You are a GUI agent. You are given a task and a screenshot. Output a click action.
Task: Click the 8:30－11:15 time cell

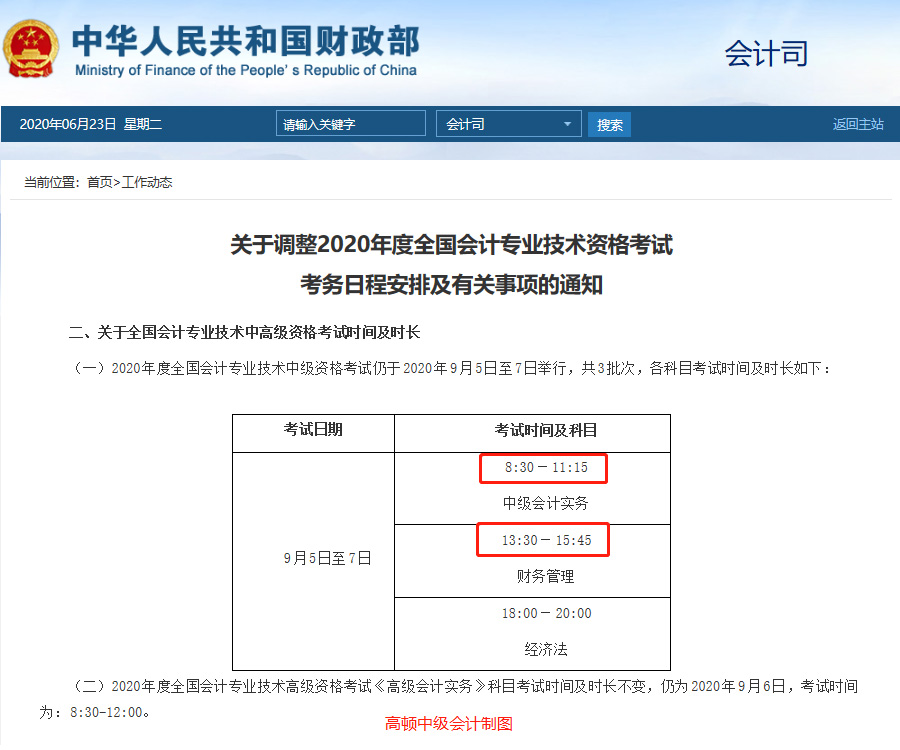[546, 468]
